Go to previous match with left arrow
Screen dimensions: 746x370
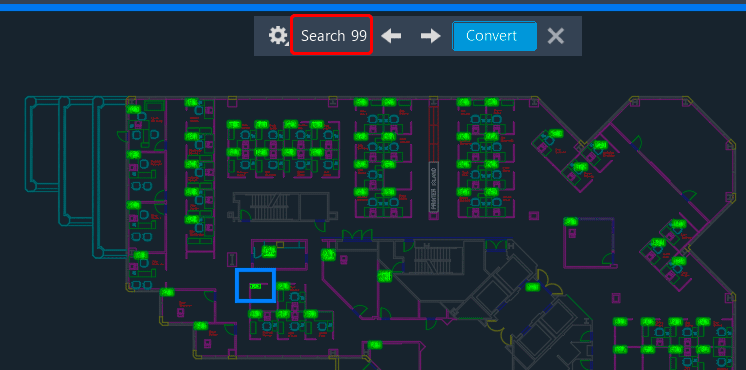click(391, 36)
